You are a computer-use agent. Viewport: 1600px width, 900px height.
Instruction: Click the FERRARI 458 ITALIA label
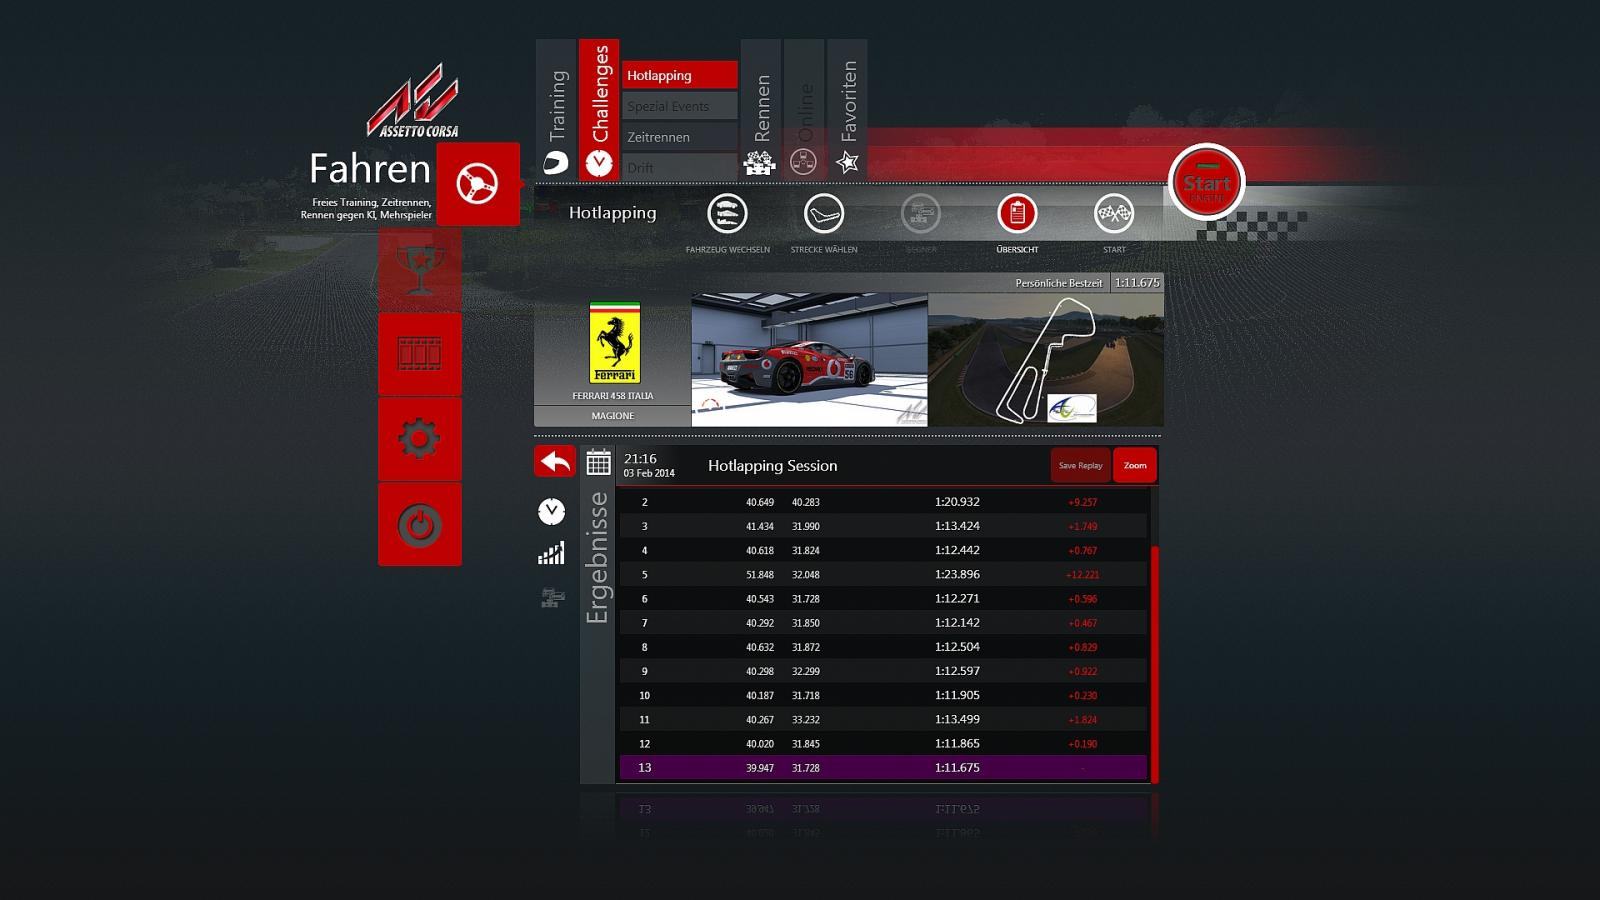[613, 396]
